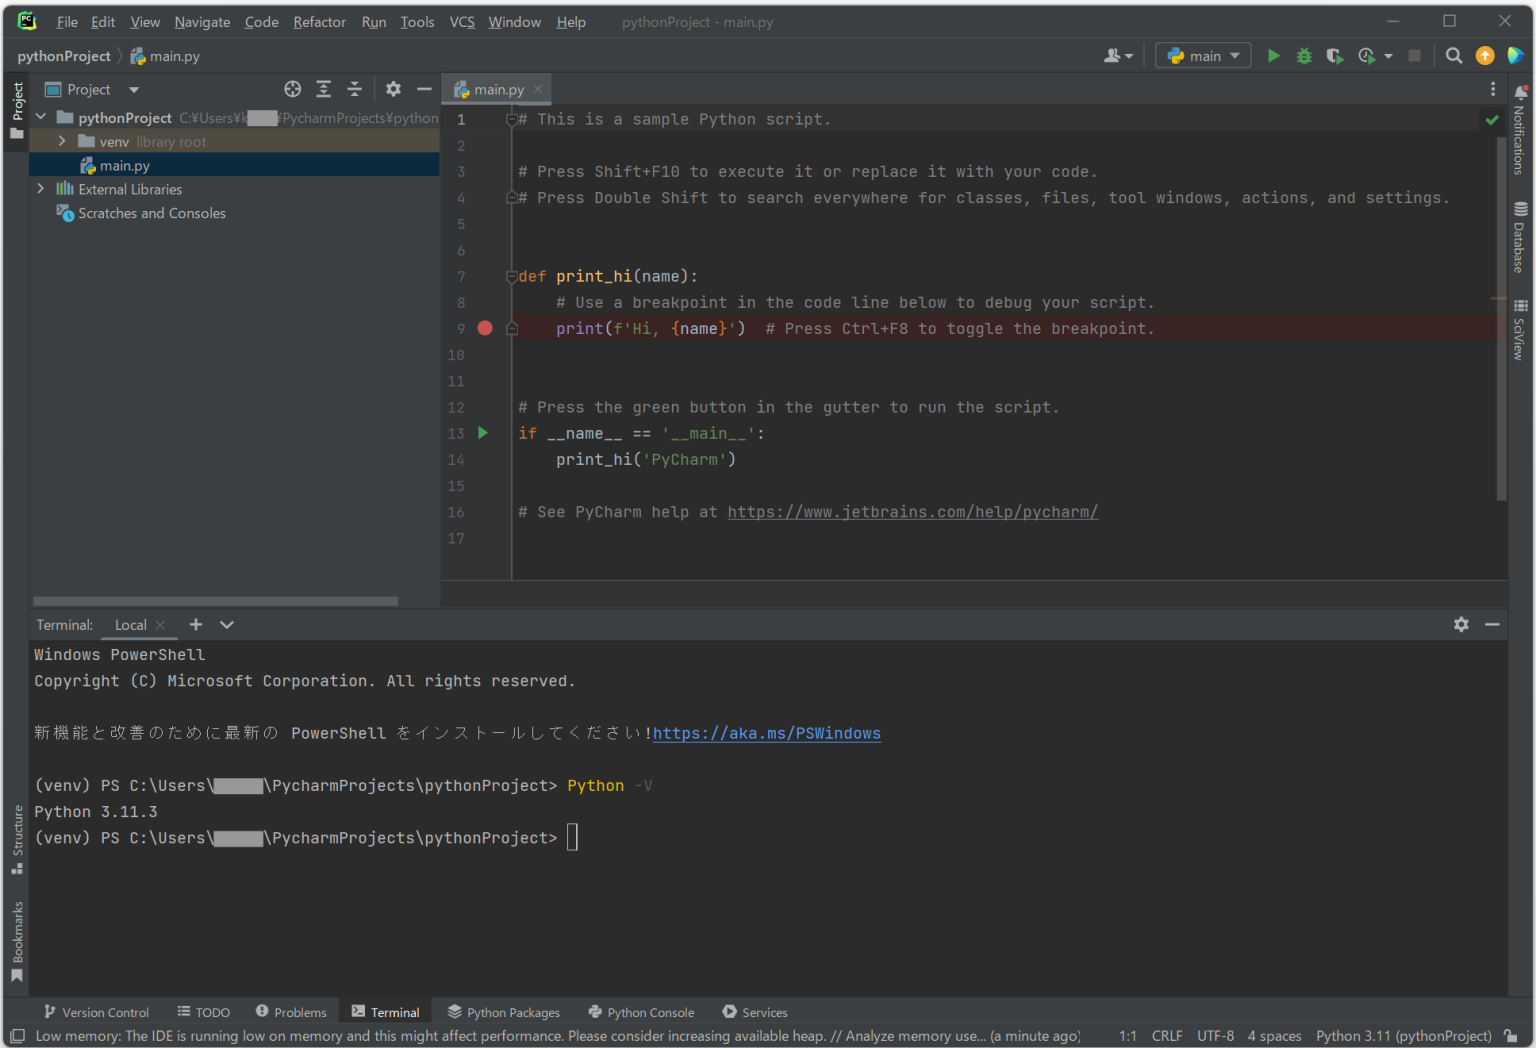The height and width of the screenshot is (1048, 1536).
Task: Open the Refactor menu
Action: [319, 21]
